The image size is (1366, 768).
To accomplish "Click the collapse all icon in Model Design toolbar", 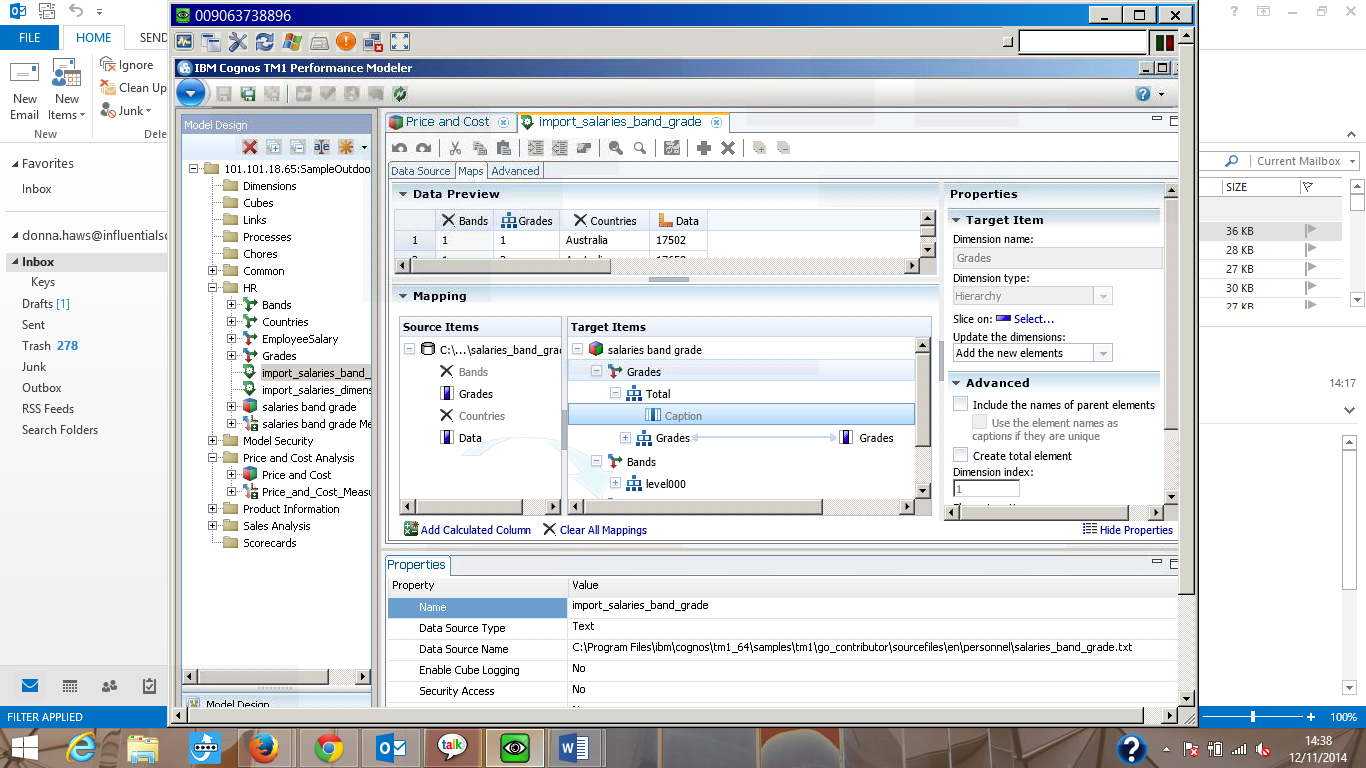I will click(x=297, y=147).
